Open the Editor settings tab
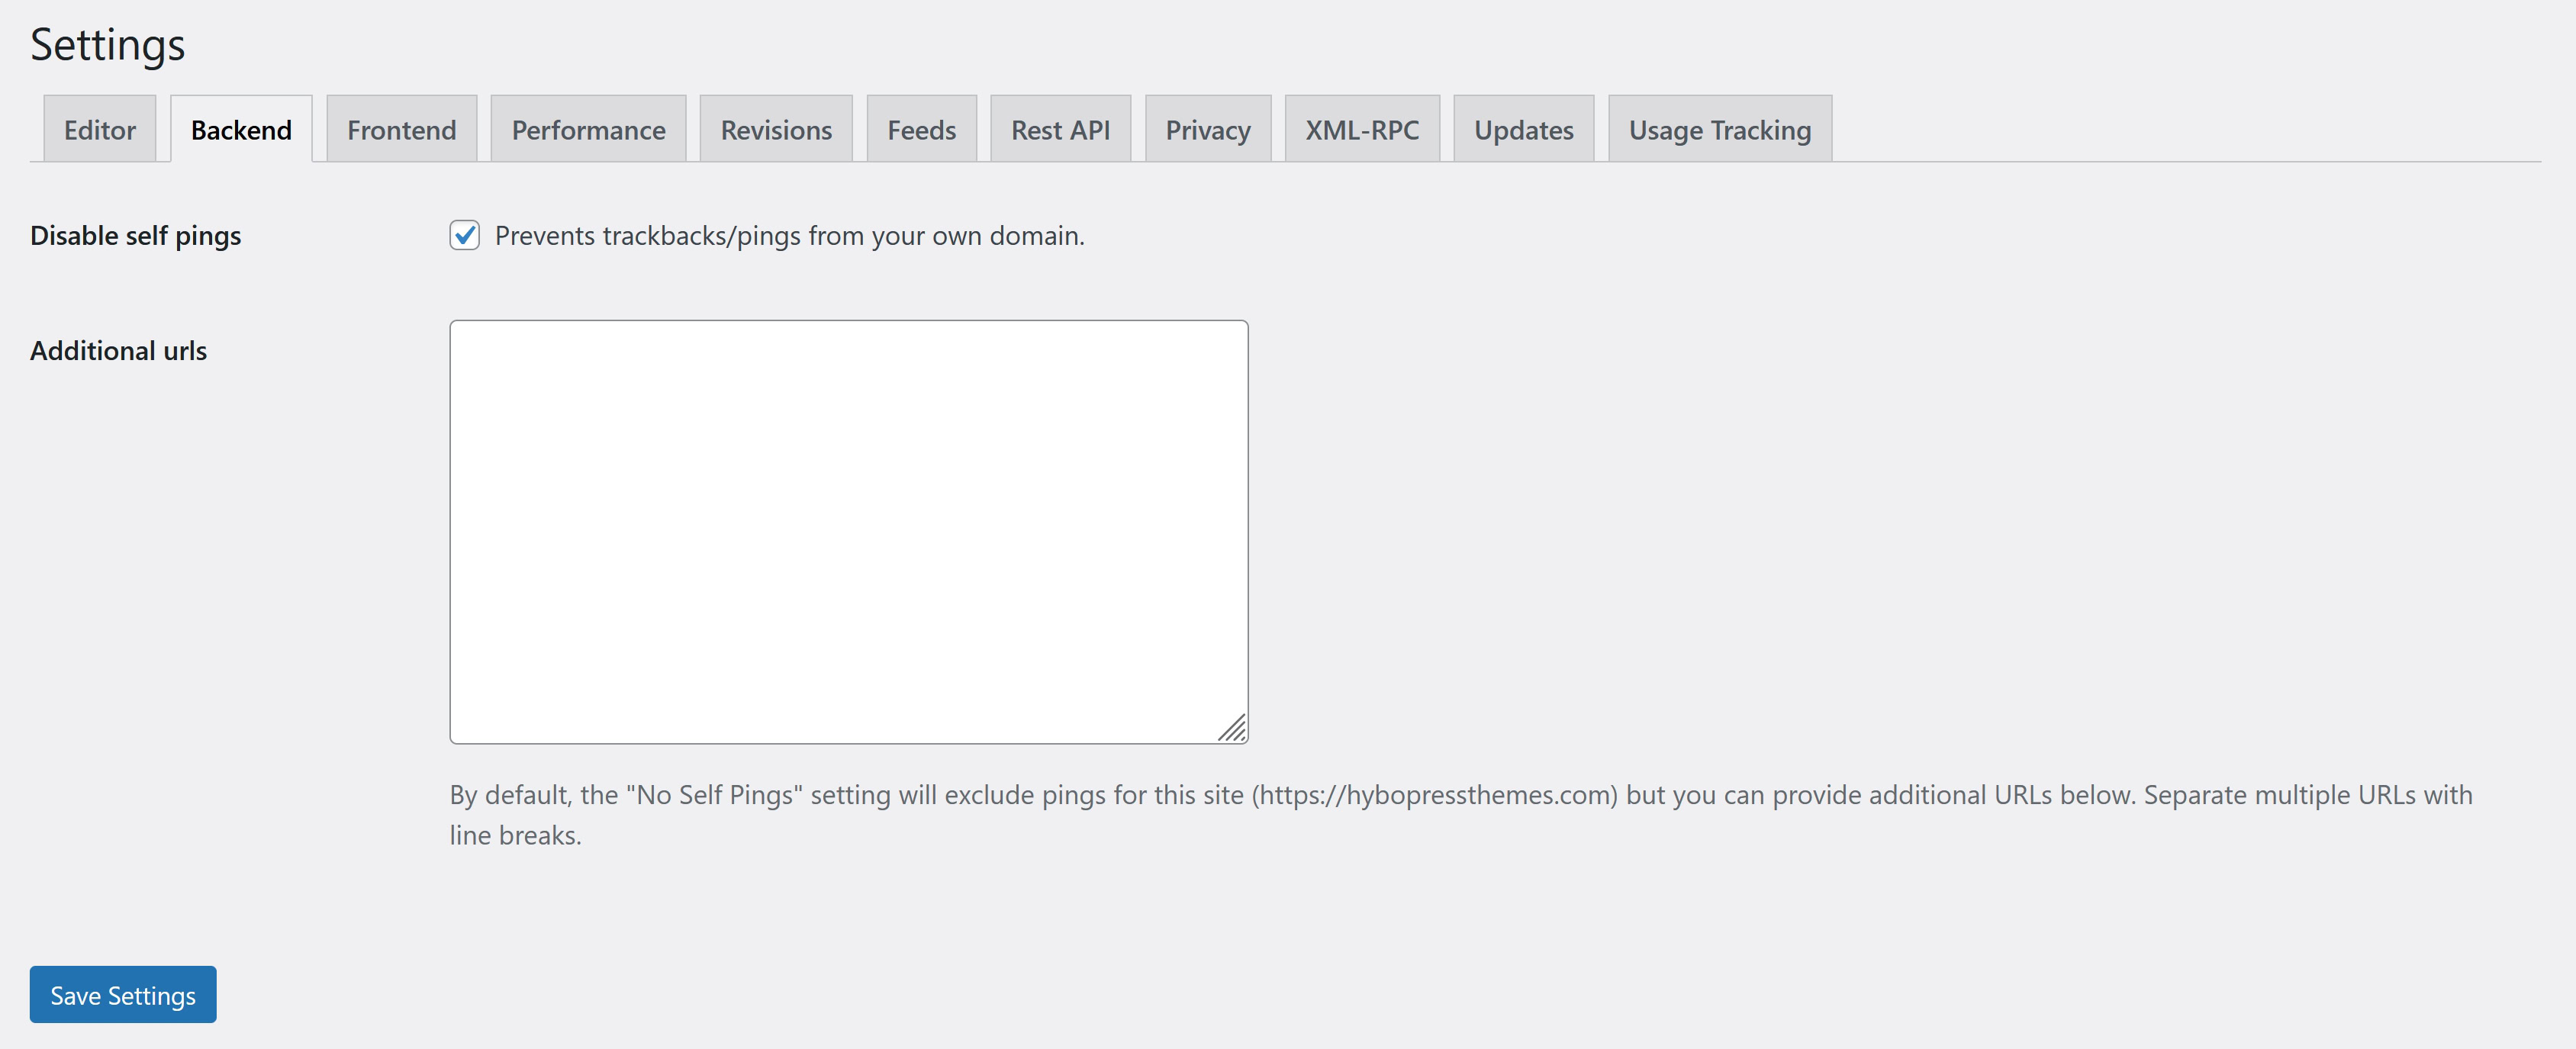2576x1049 pixels. pos(99,130)
